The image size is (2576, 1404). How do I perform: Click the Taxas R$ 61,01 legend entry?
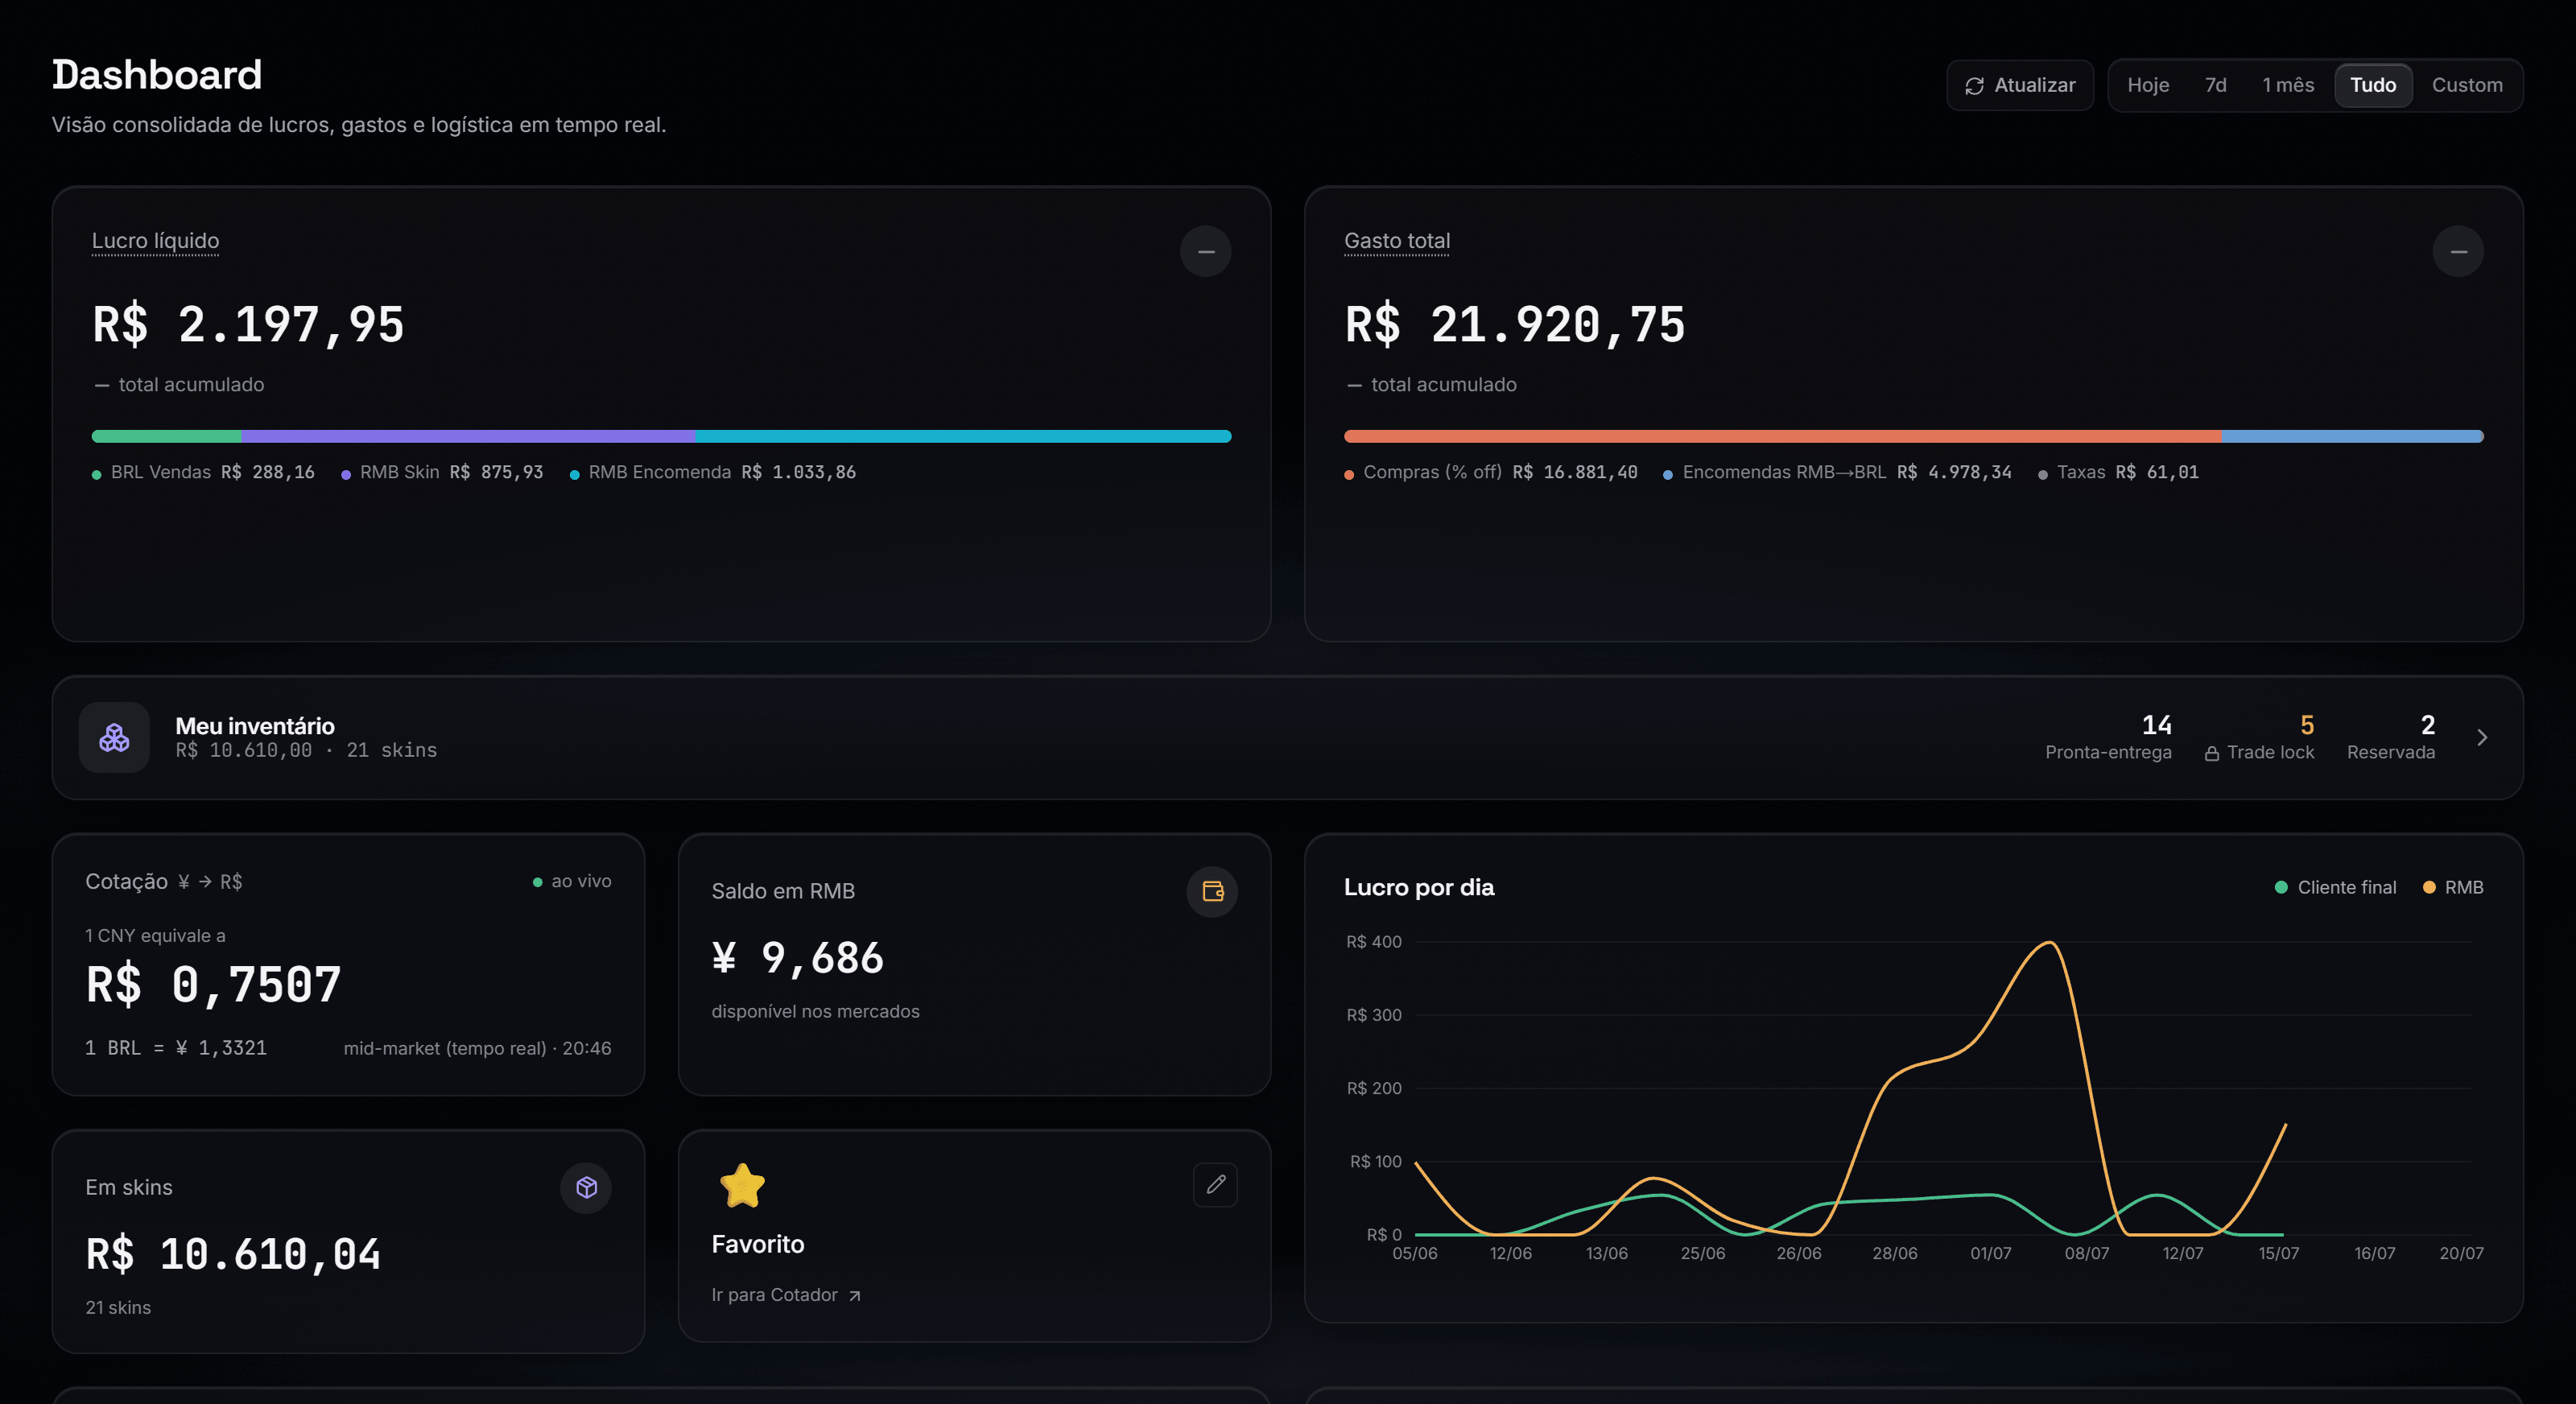coord(2118,473)
